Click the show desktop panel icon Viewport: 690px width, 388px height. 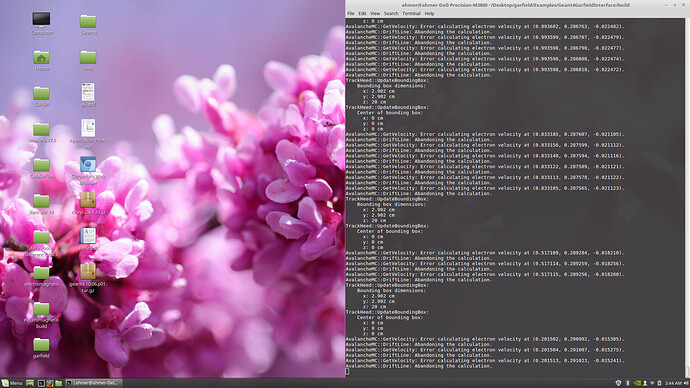(x=30, y=383)
